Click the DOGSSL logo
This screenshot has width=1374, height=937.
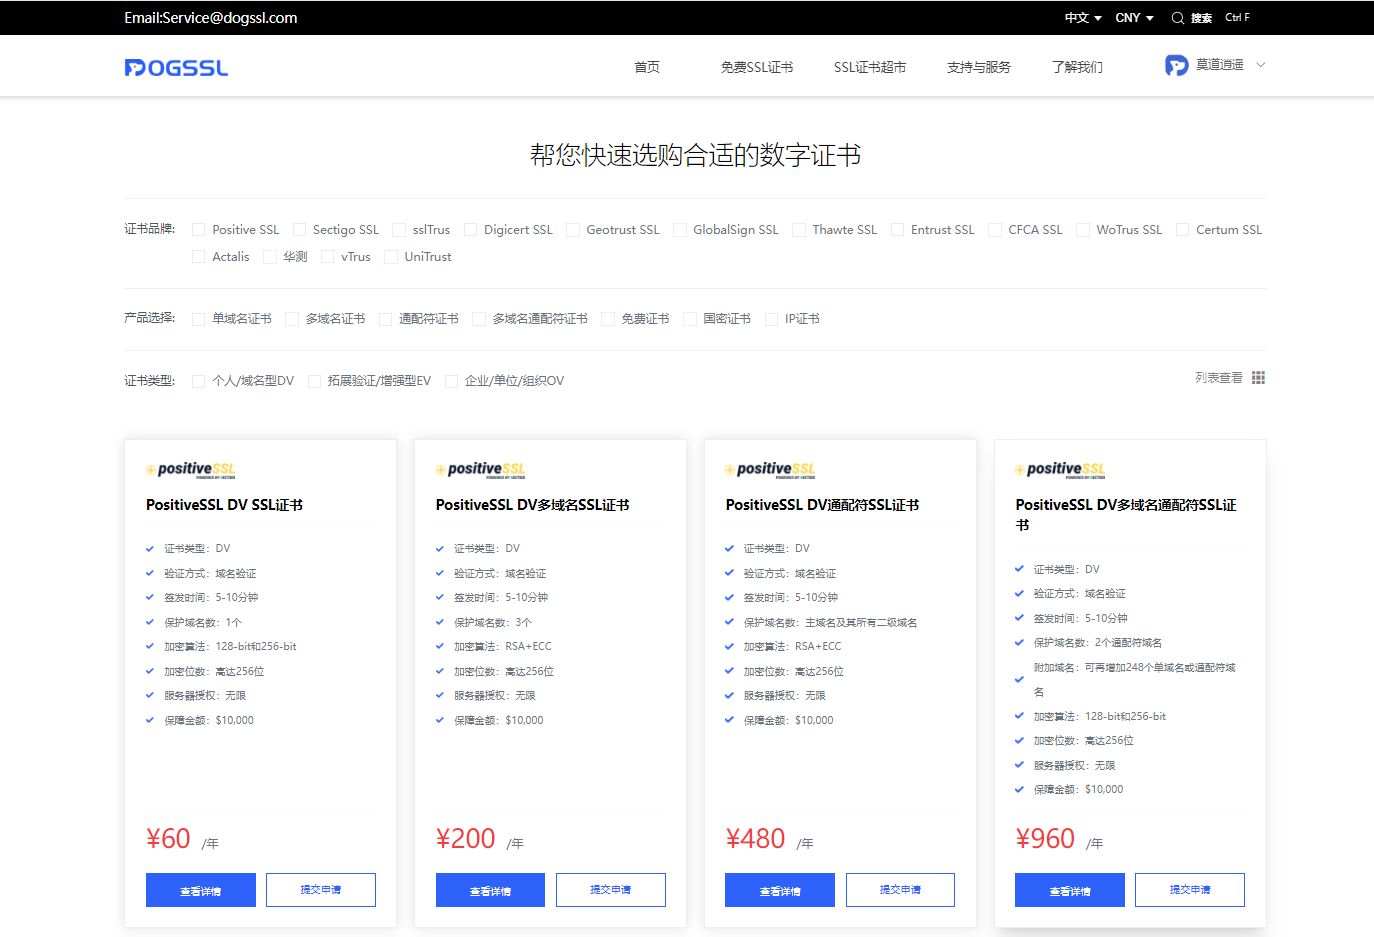pyautogui.click(x=176, y=67)
